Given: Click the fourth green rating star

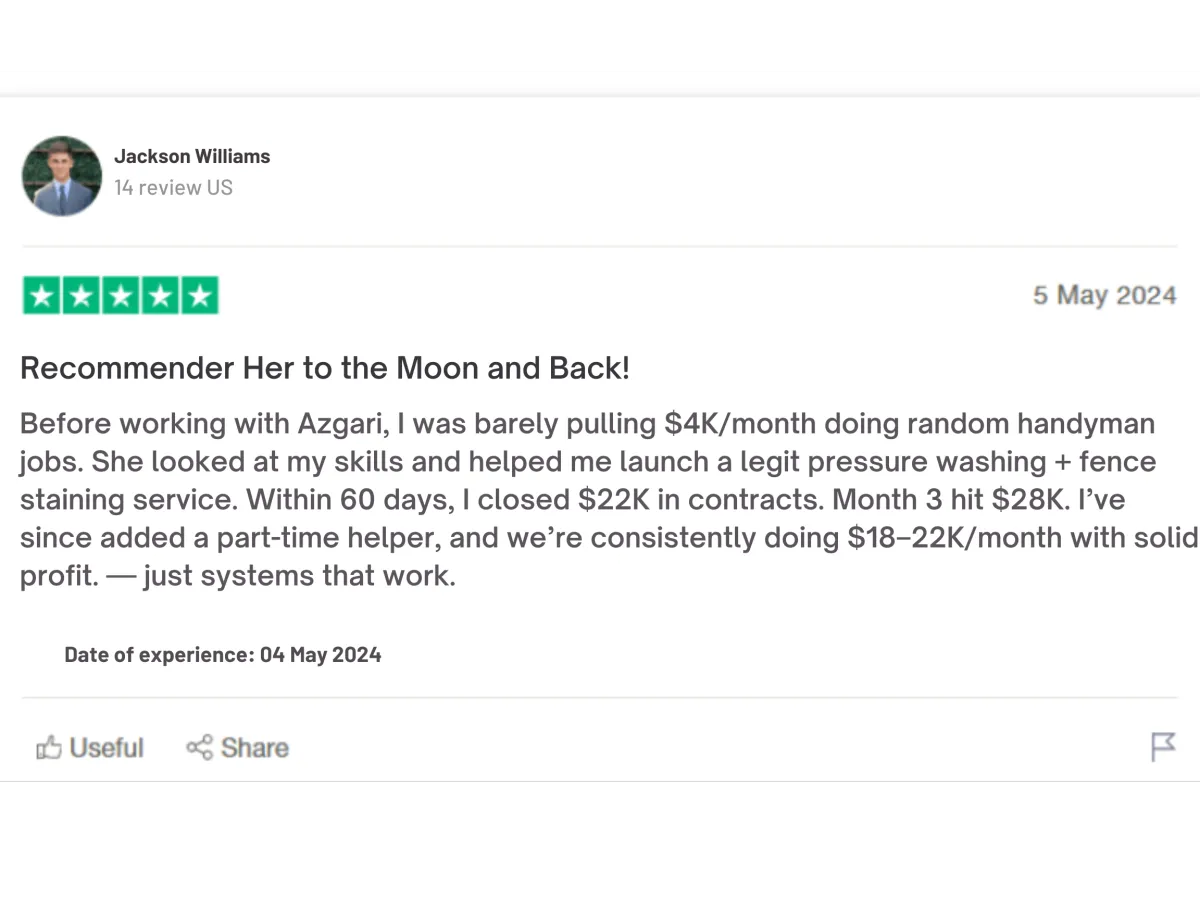Looking at the screenshot, I should (x=160, y=296).
